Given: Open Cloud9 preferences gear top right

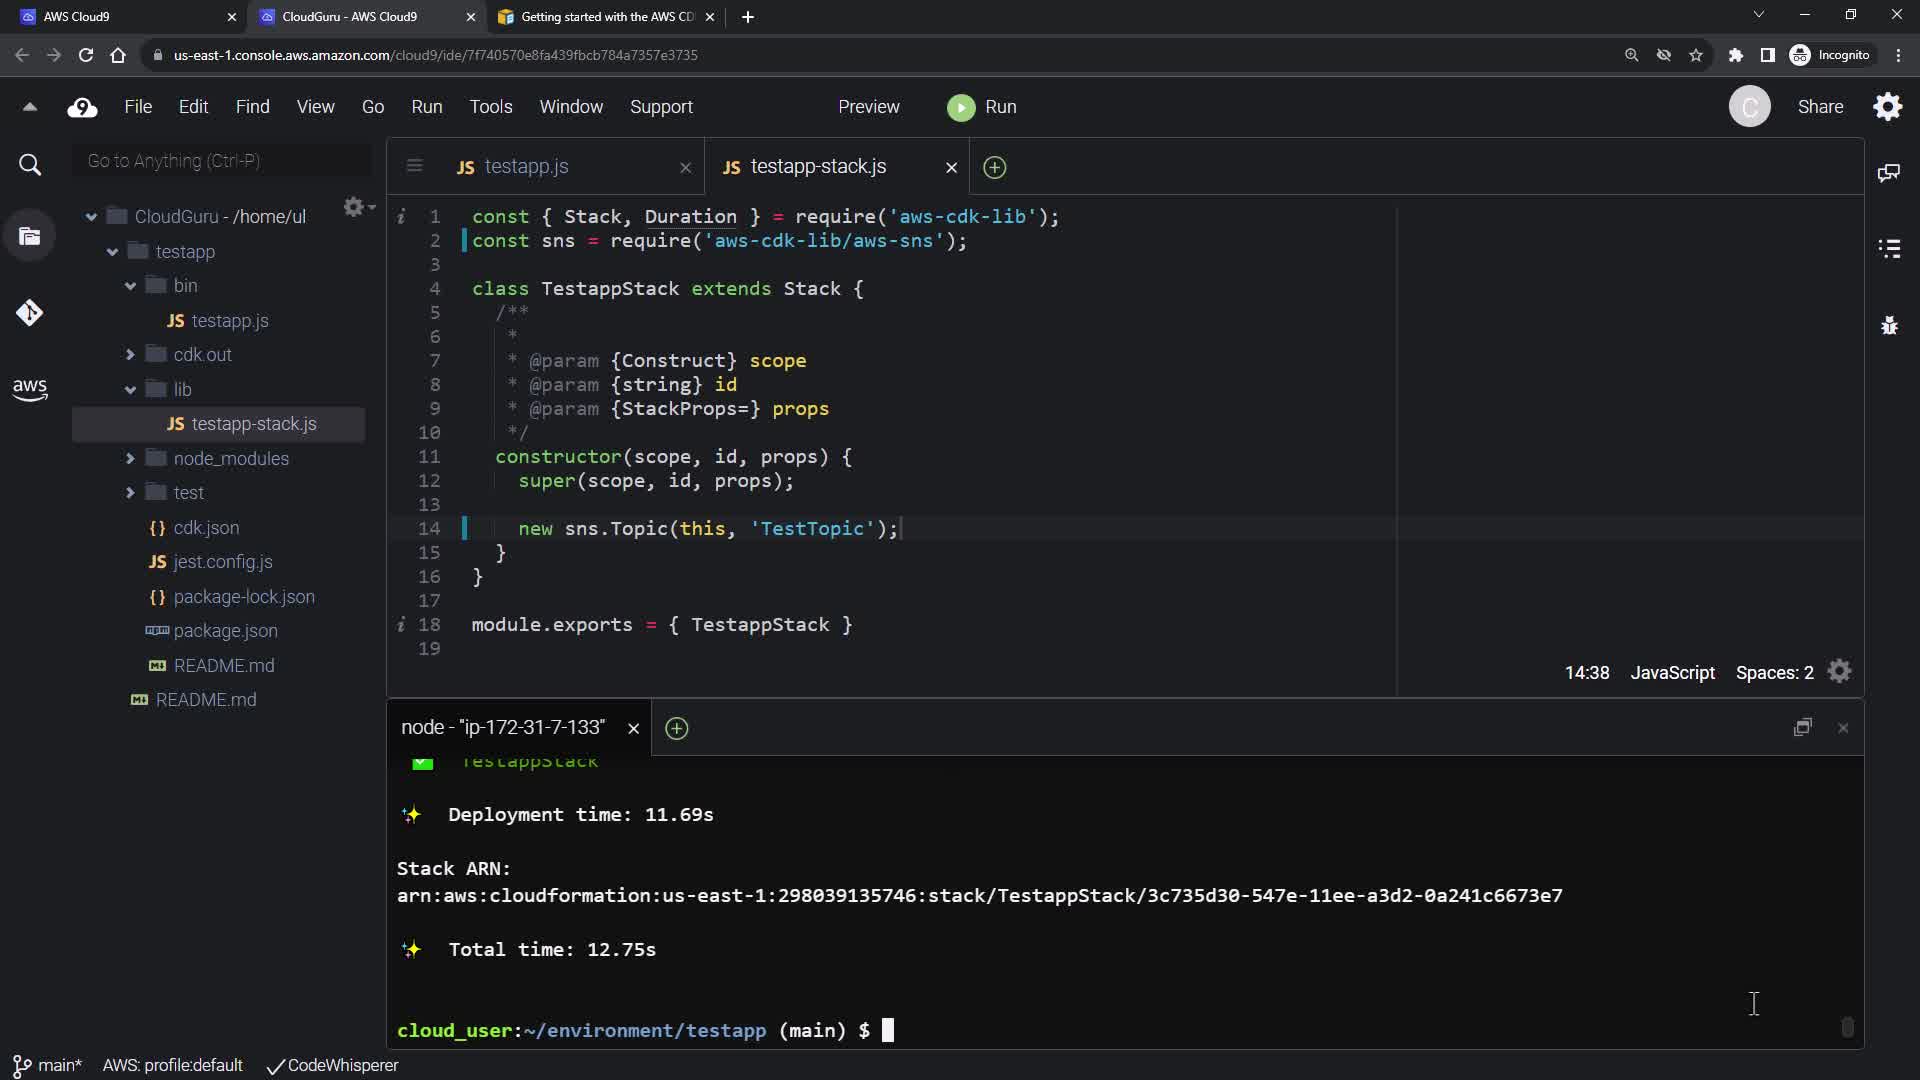Looking at the screenshot, I should point(1887,107).
